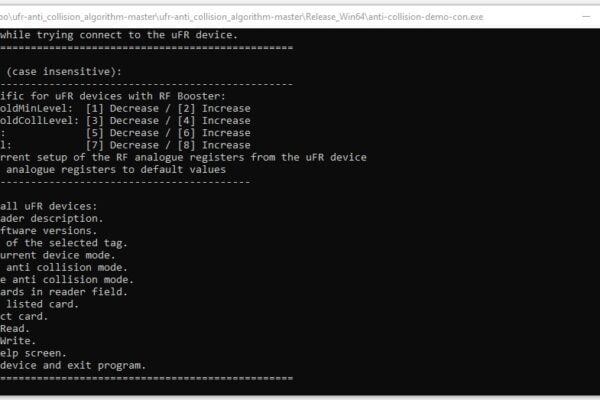This screenshot has width=600, height=400.
Task: Click the [6] Increase option text
Action: [x=214, y=133]
